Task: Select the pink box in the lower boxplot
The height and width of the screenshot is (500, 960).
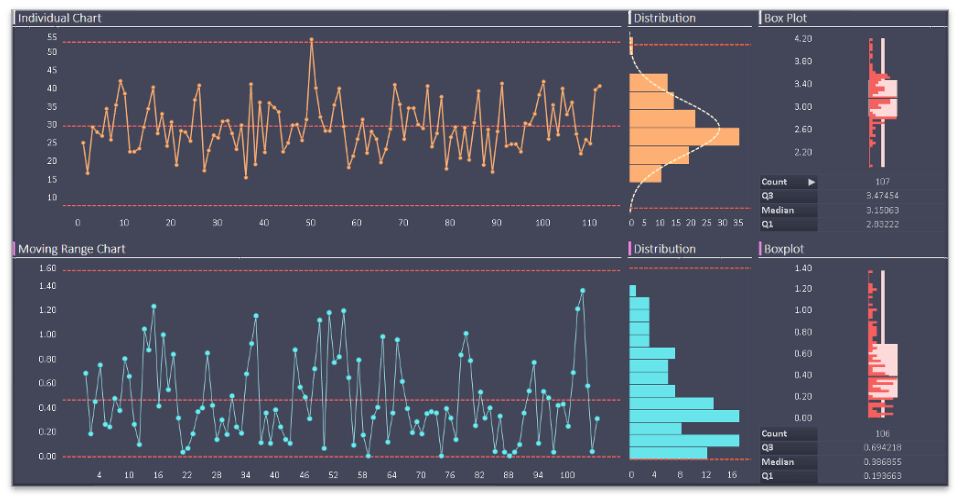Action: click(883, 372)
